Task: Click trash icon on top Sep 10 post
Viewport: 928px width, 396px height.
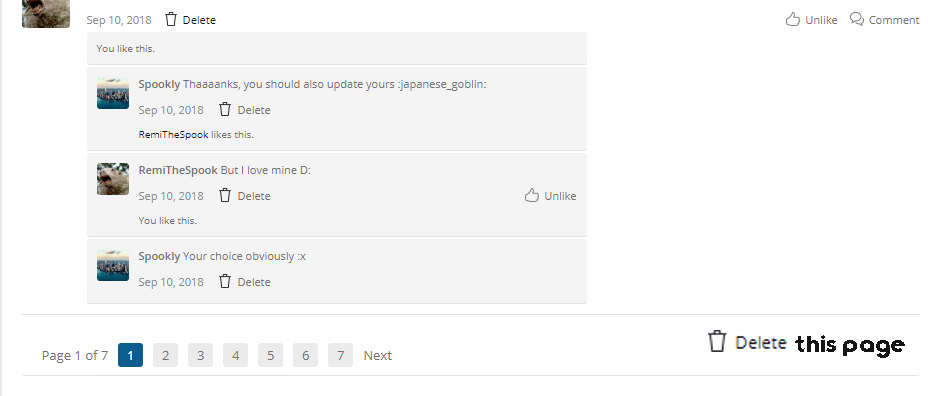Action: (x=171, y=20)
